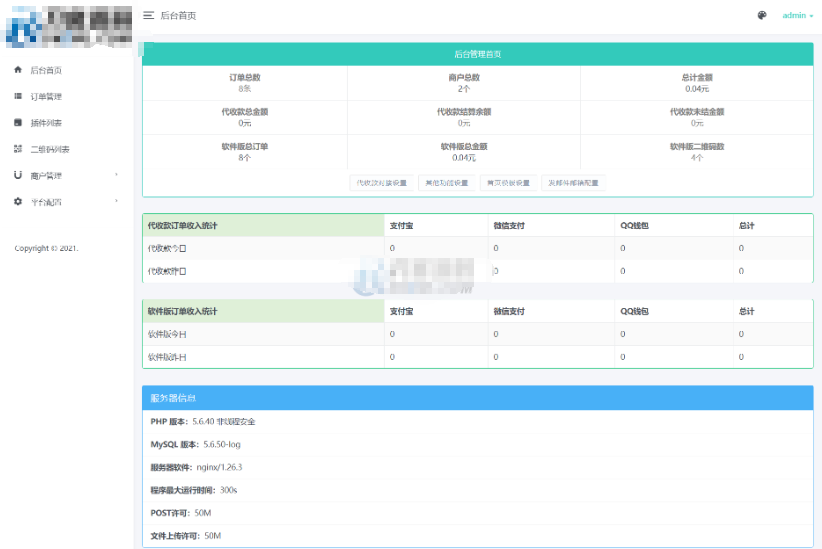The height and width of the screenshot is (549, 822).
Task: Click the 其他功能设置 button
Action: 446,183
